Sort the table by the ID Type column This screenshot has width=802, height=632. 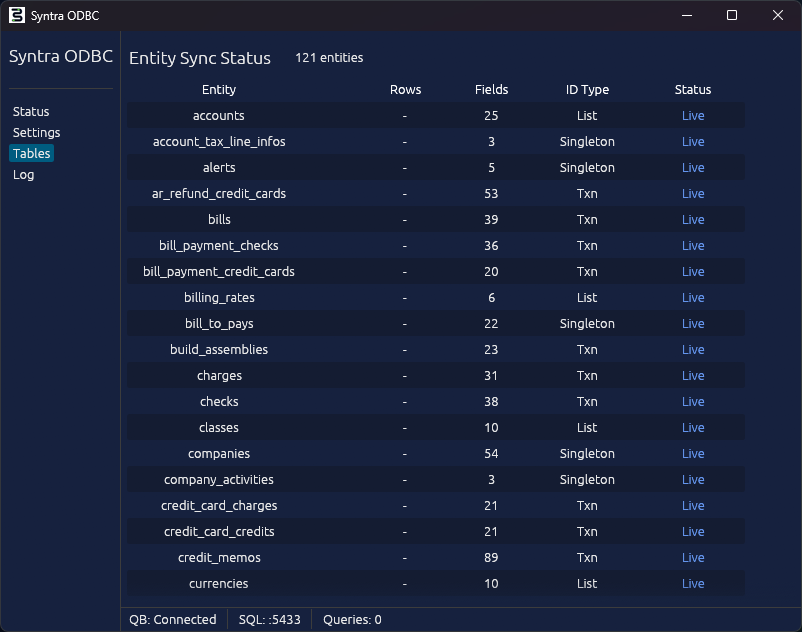click(587, 89)
